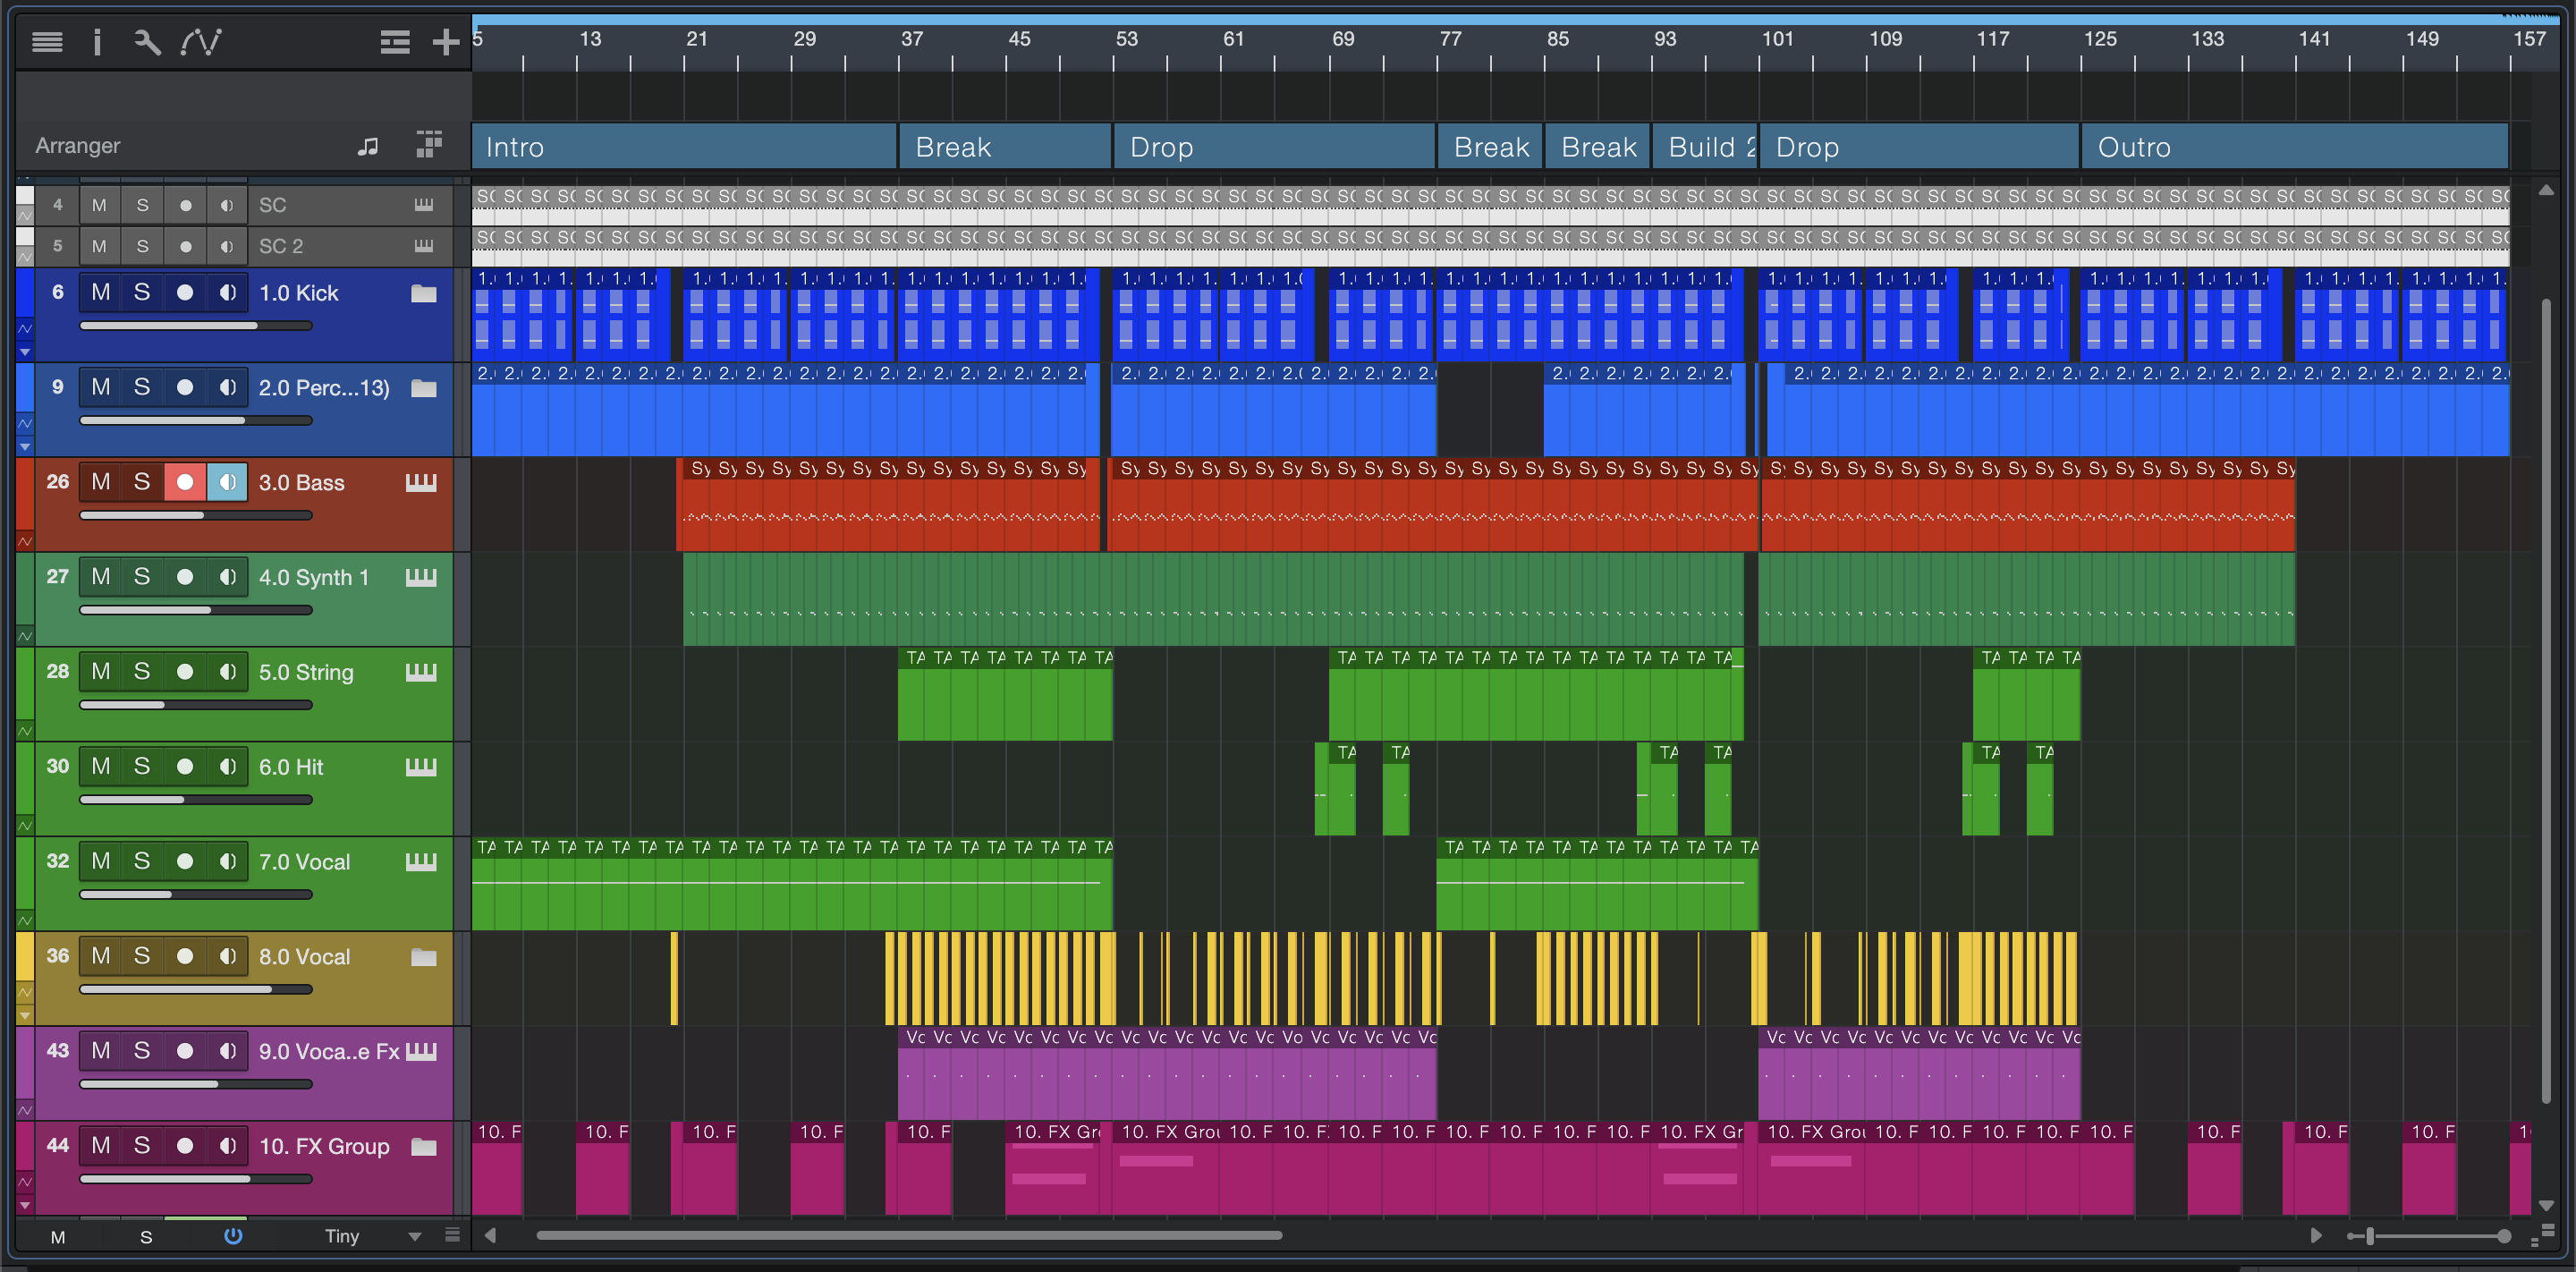Open the Arranger sections grid icon
2576x1272 pixels.
[x=429, y=145]
